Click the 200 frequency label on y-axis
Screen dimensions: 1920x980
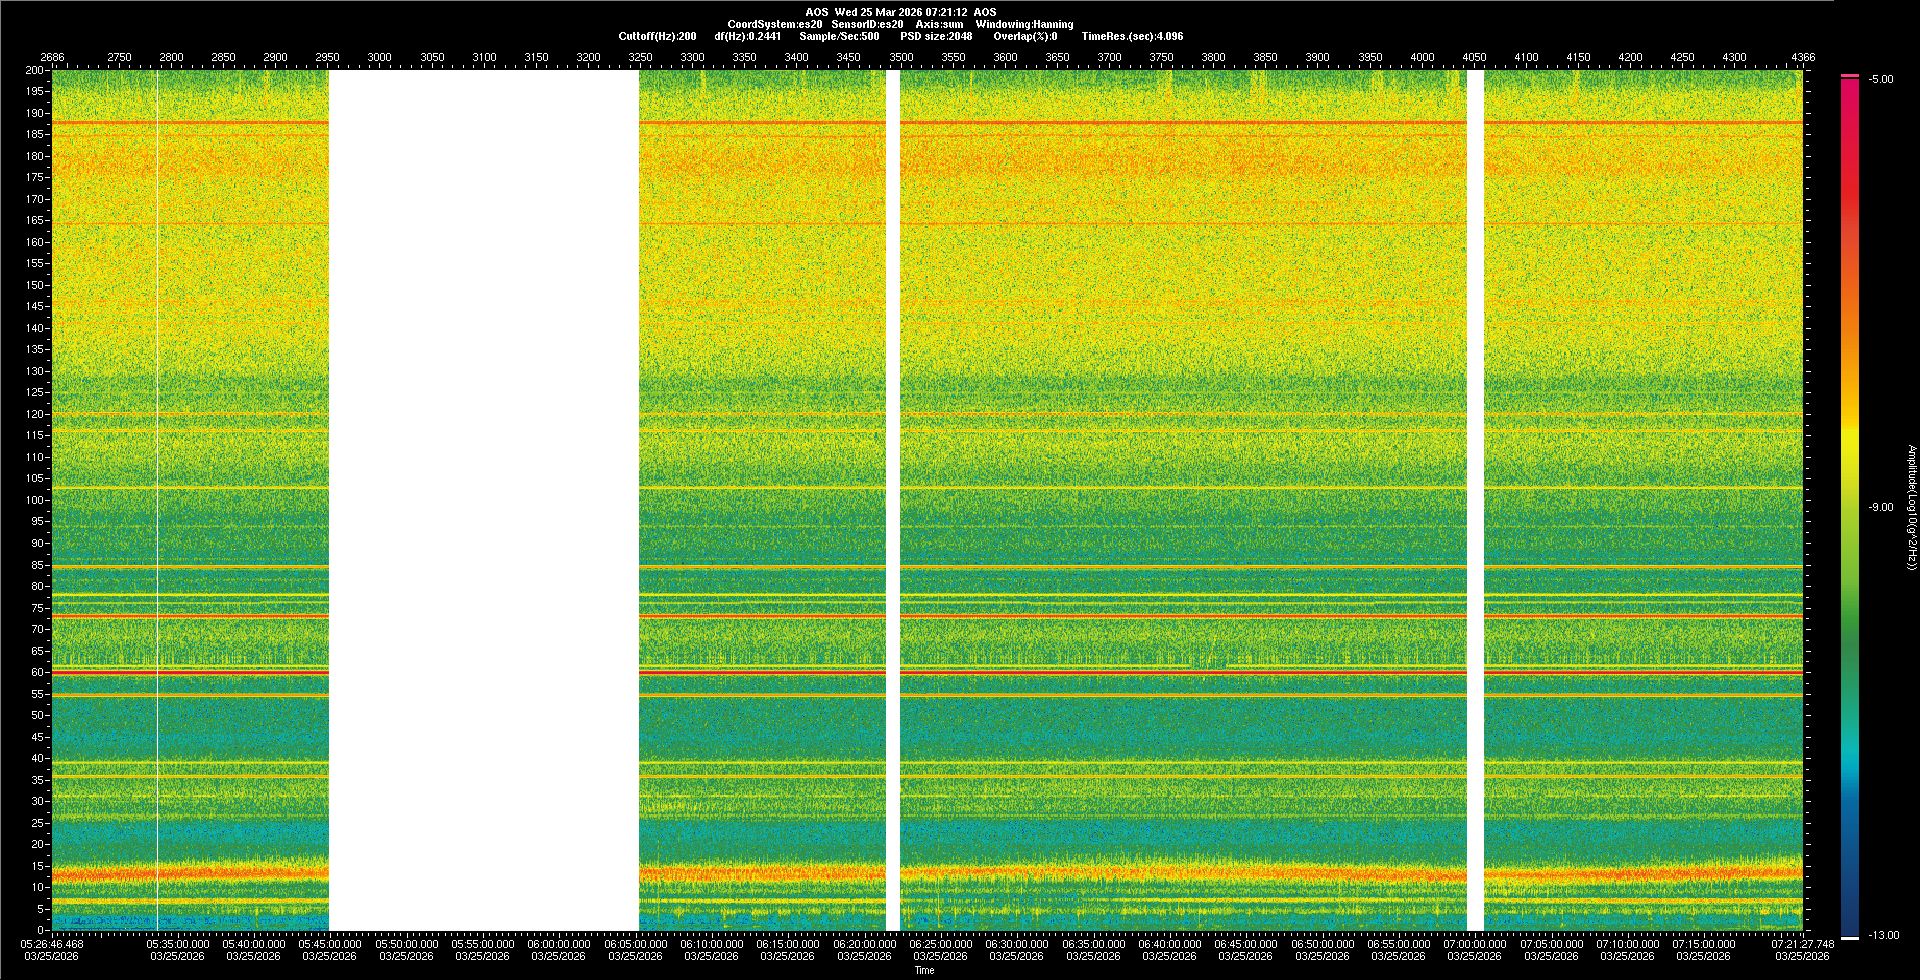[34, 70]
